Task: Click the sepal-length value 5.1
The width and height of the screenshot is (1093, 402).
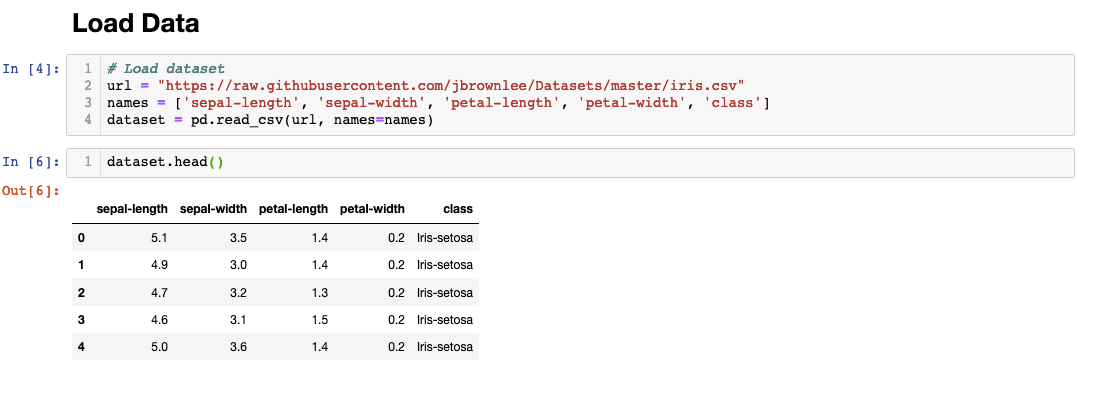Action: click(160, 238)
